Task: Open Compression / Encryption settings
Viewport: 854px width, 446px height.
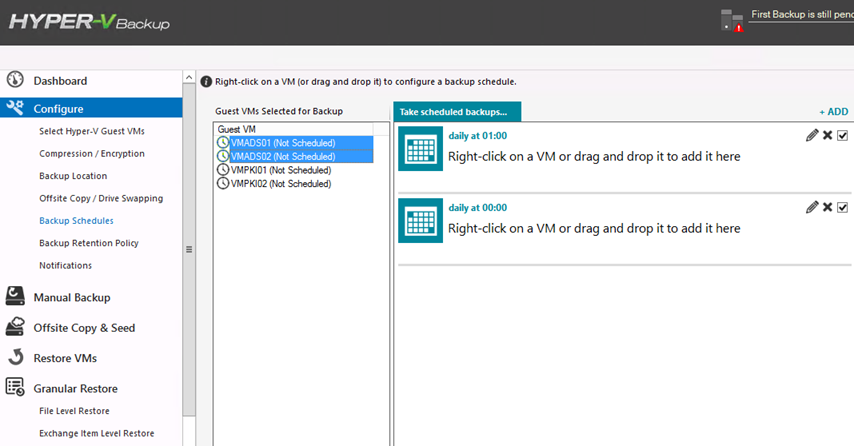Action: click(92, 154)
